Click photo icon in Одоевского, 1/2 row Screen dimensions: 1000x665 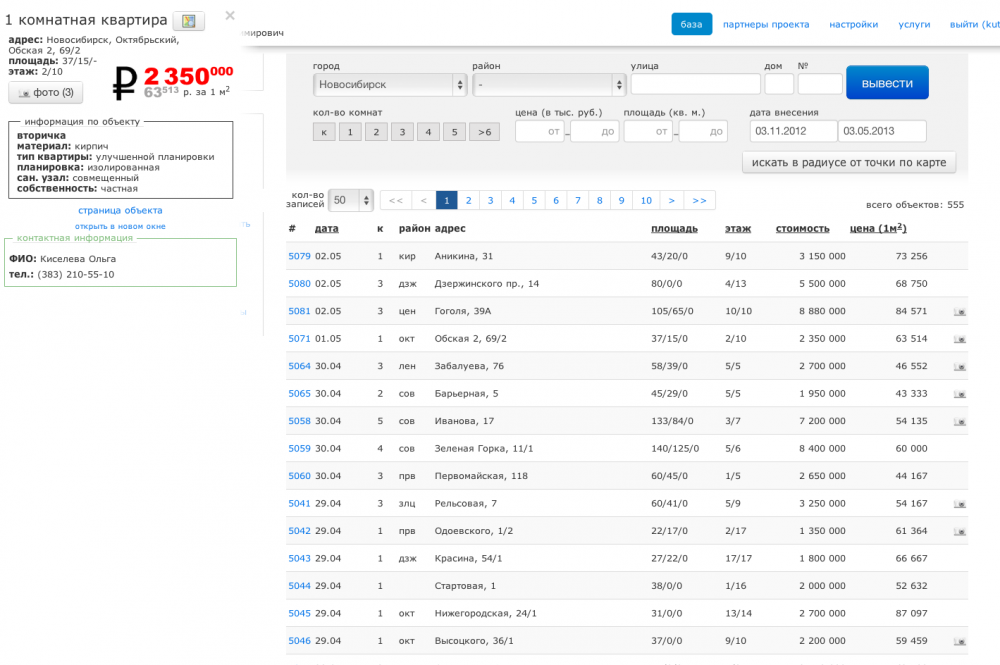pyautogui.click(x=960, y=531)
